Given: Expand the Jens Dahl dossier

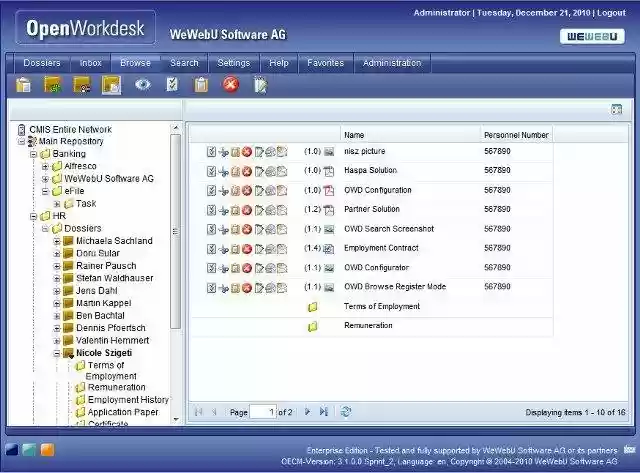Looking at the screenshot, I should click(57, 291).
